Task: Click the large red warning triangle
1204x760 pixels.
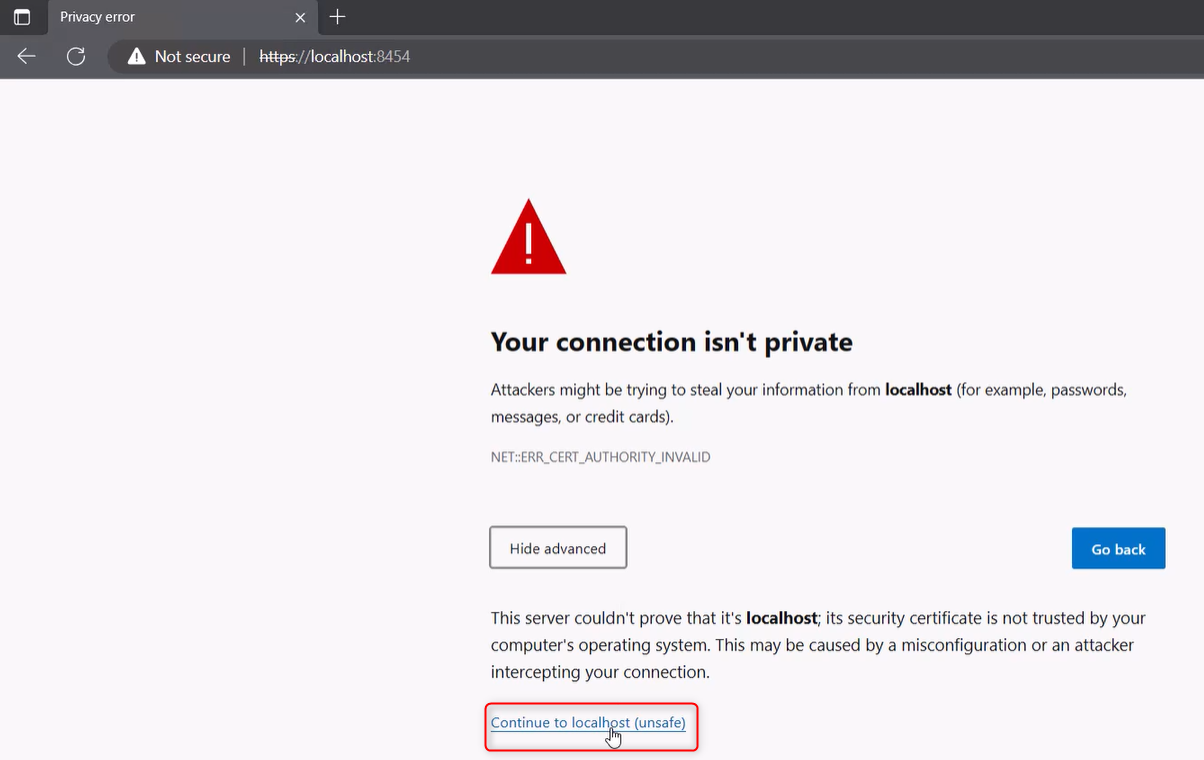Action: tap(528, 238)
